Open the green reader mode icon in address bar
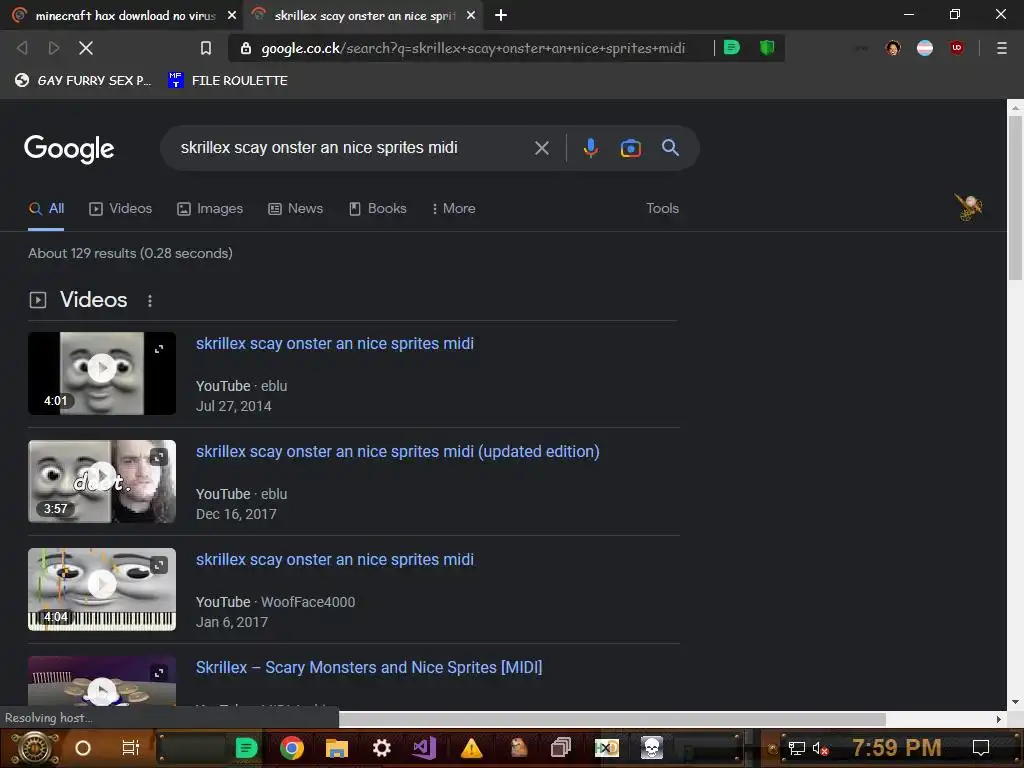This screenshot has height=768, width=1024. [x=732, y=47]
